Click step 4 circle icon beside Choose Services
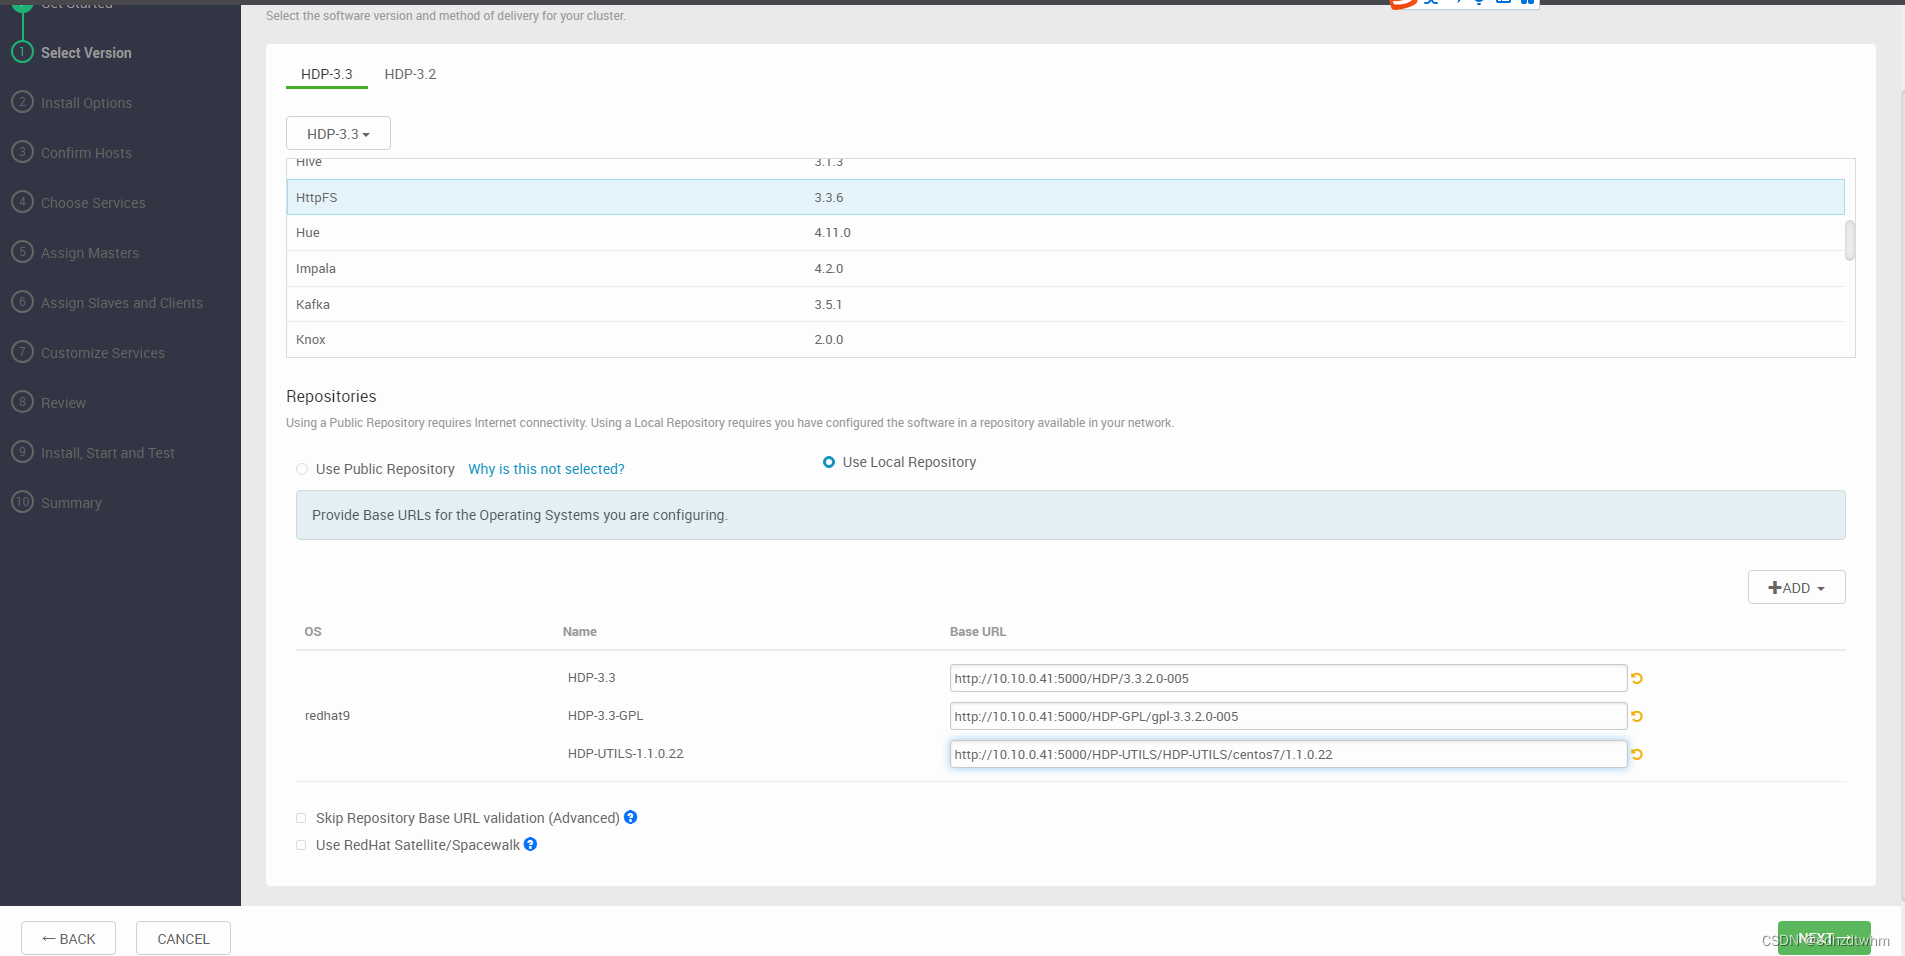1905x956 pixels. pyautogui.click(x=22, y=202)
